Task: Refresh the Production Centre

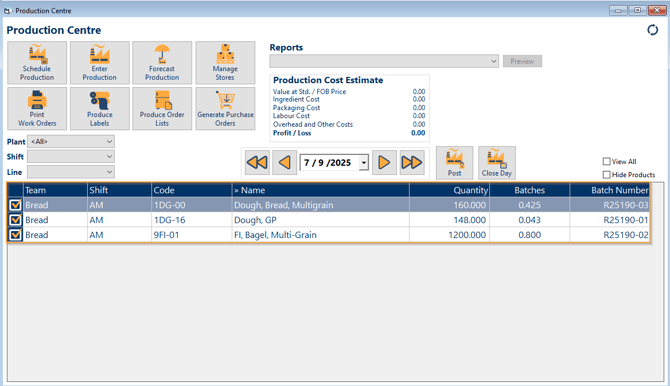Action: [652, 30]
